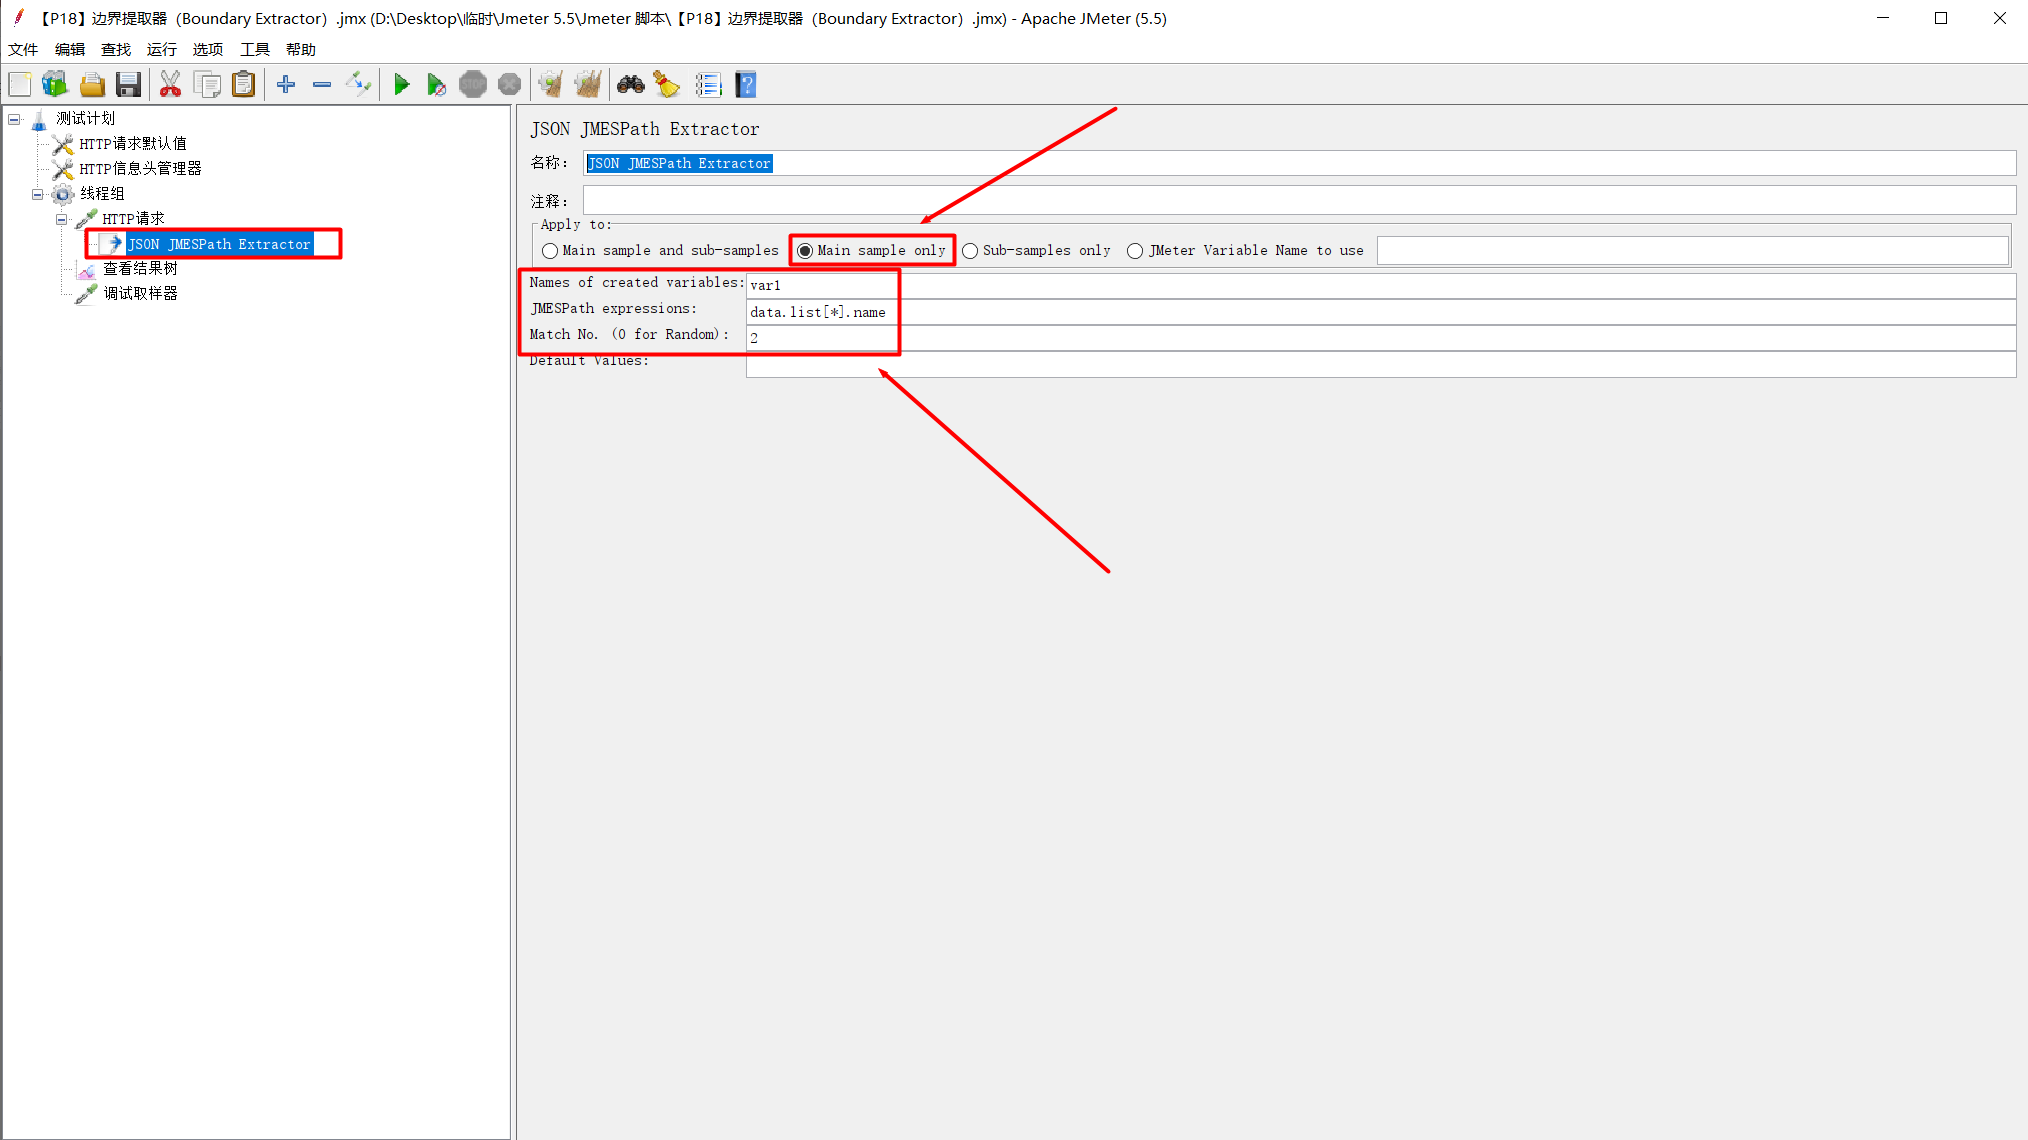2028x1140 pixels.
Task: Select 线程组 tree item
Action: click(102, 194)
